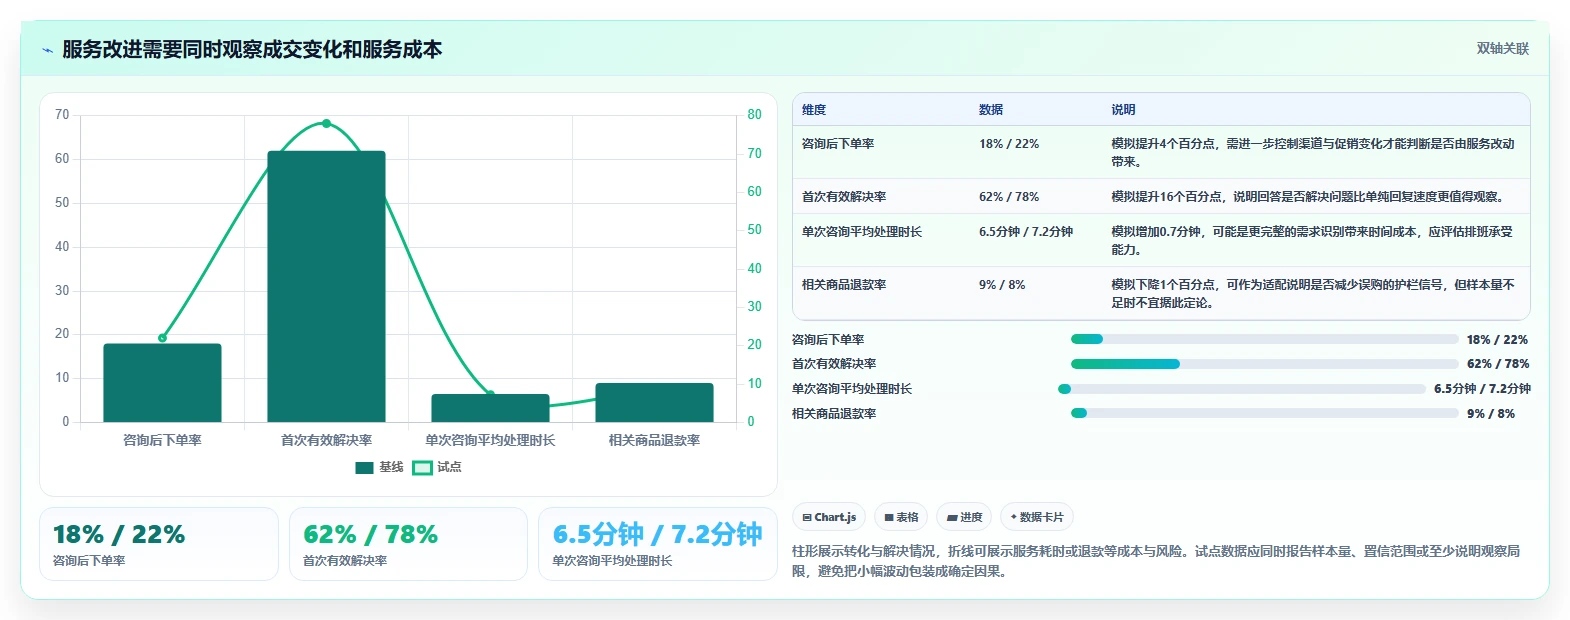Screen dimensions: 1570x620
Task: Select the 进度 tag
Action: (965, 517)
